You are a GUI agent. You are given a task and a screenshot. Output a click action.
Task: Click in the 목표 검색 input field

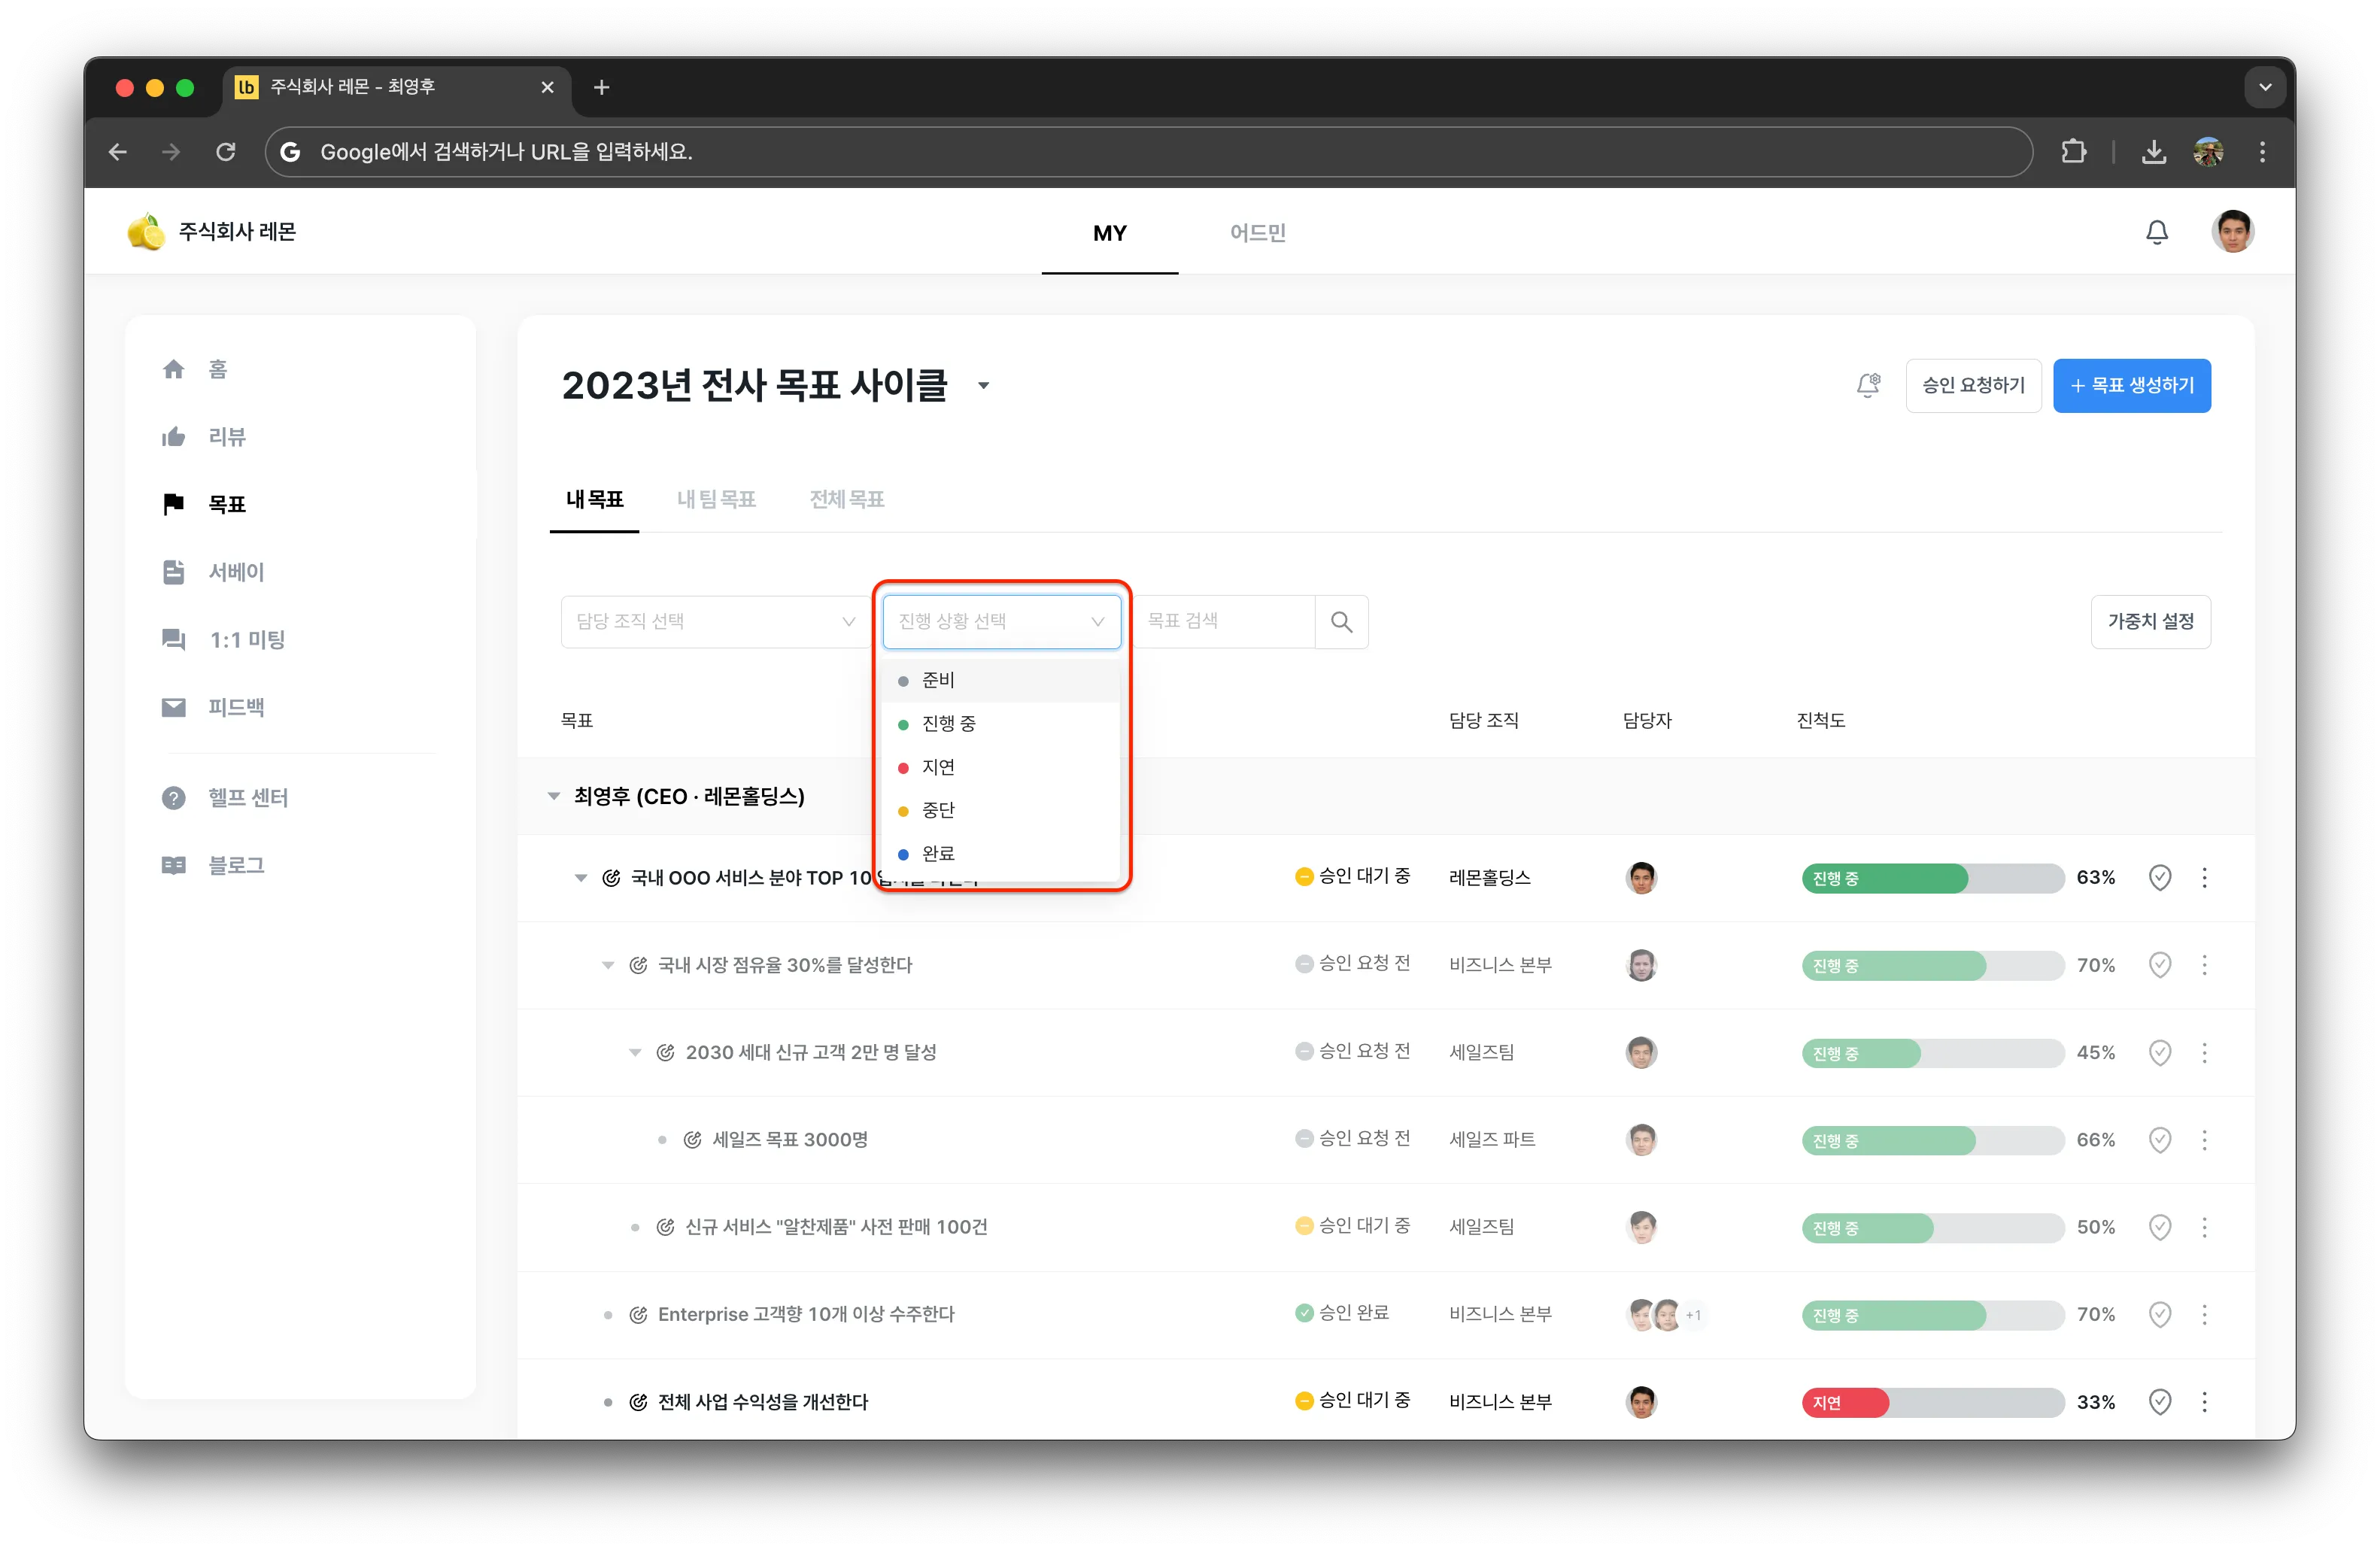pos(1225,622)
